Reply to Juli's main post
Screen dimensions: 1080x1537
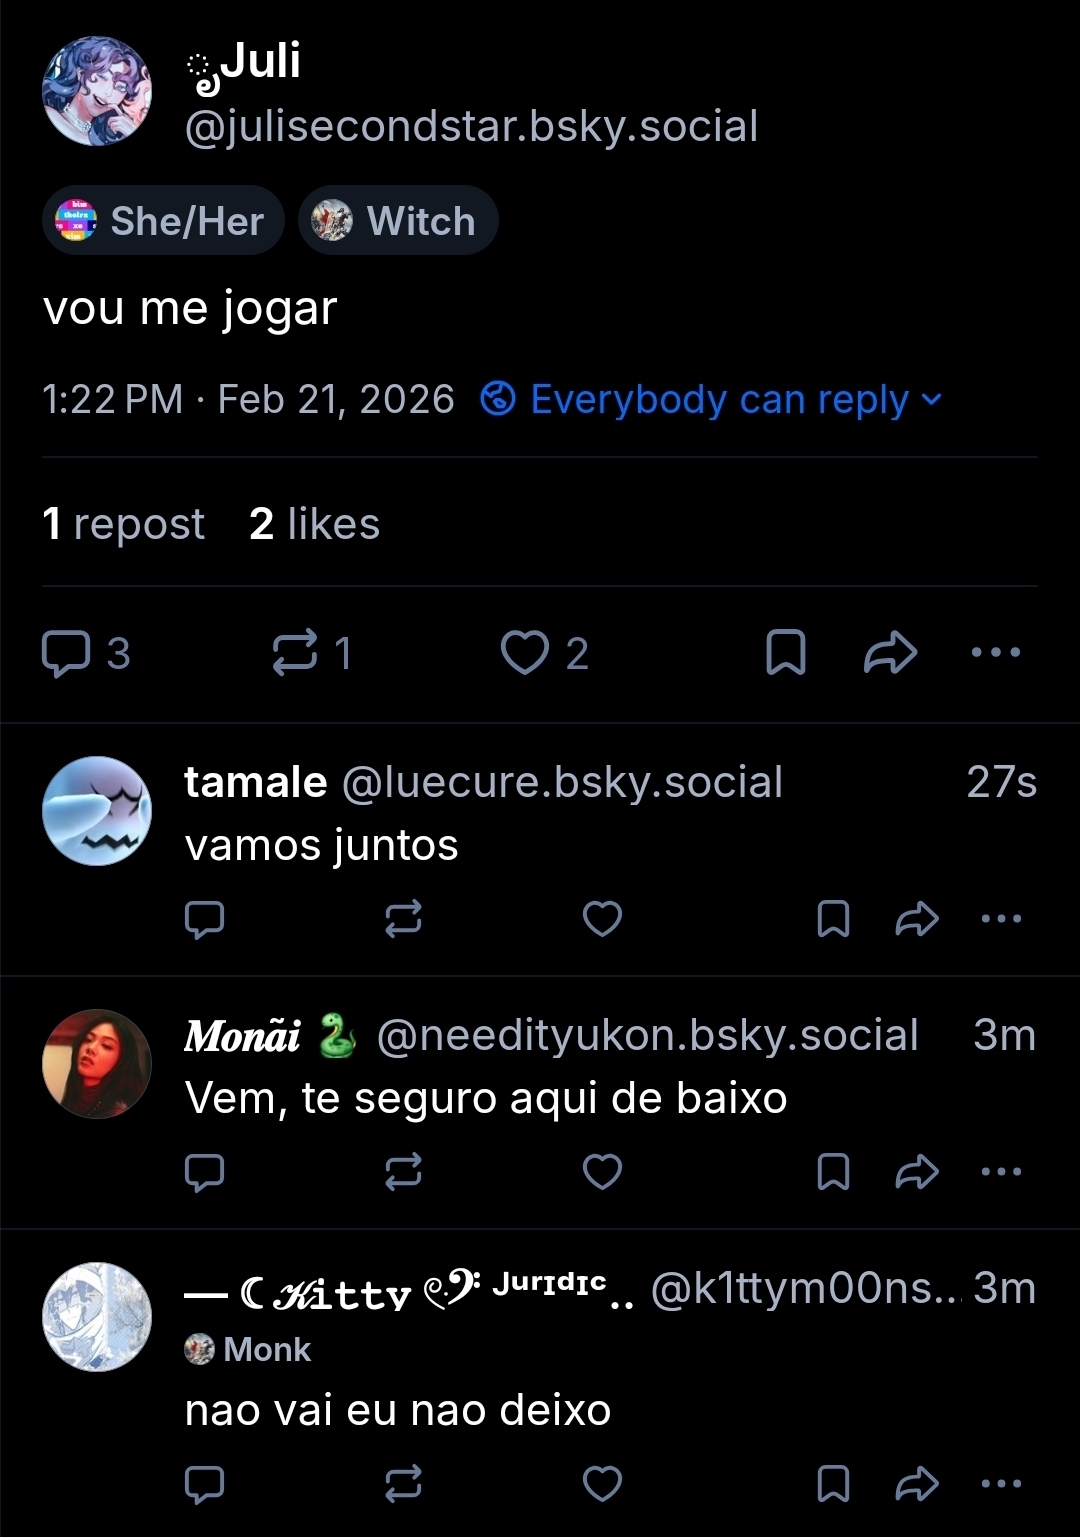[x=66, y=653]
